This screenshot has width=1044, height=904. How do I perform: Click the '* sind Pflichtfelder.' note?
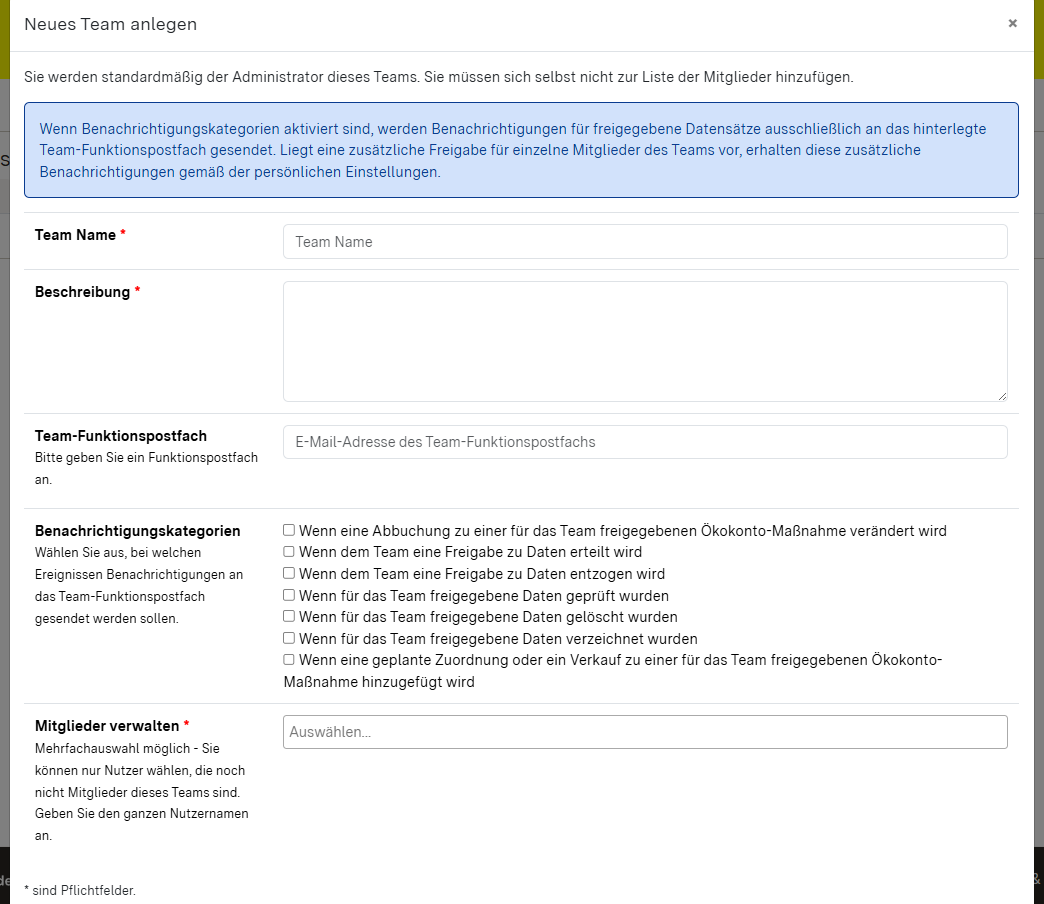tap(80, 891)
